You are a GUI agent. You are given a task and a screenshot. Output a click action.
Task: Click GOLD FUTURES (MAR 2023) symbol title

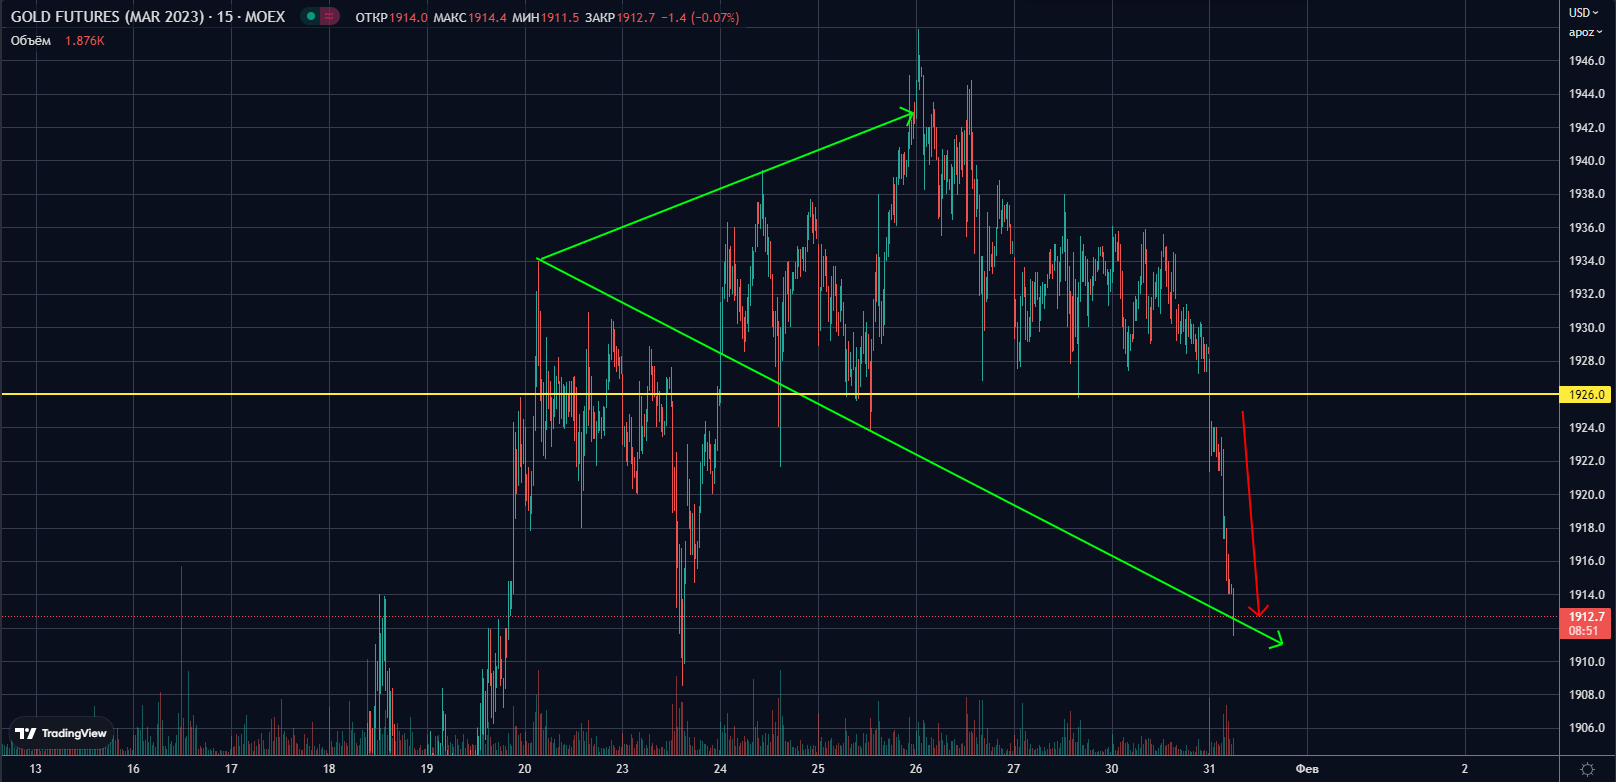pos(106,17)
